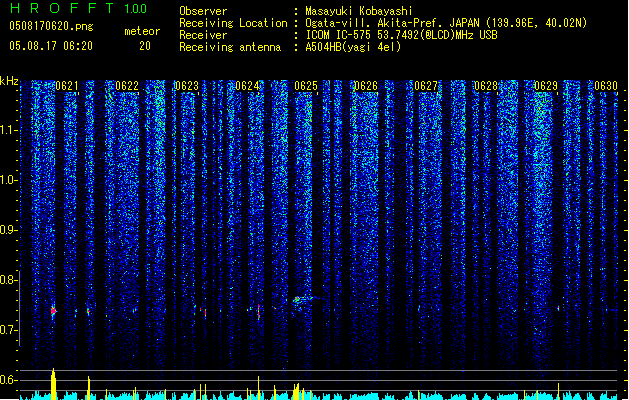Click the 0.7 kHz axis tick label
Viewport: 629px width, 400px height.
coord(9,330)
